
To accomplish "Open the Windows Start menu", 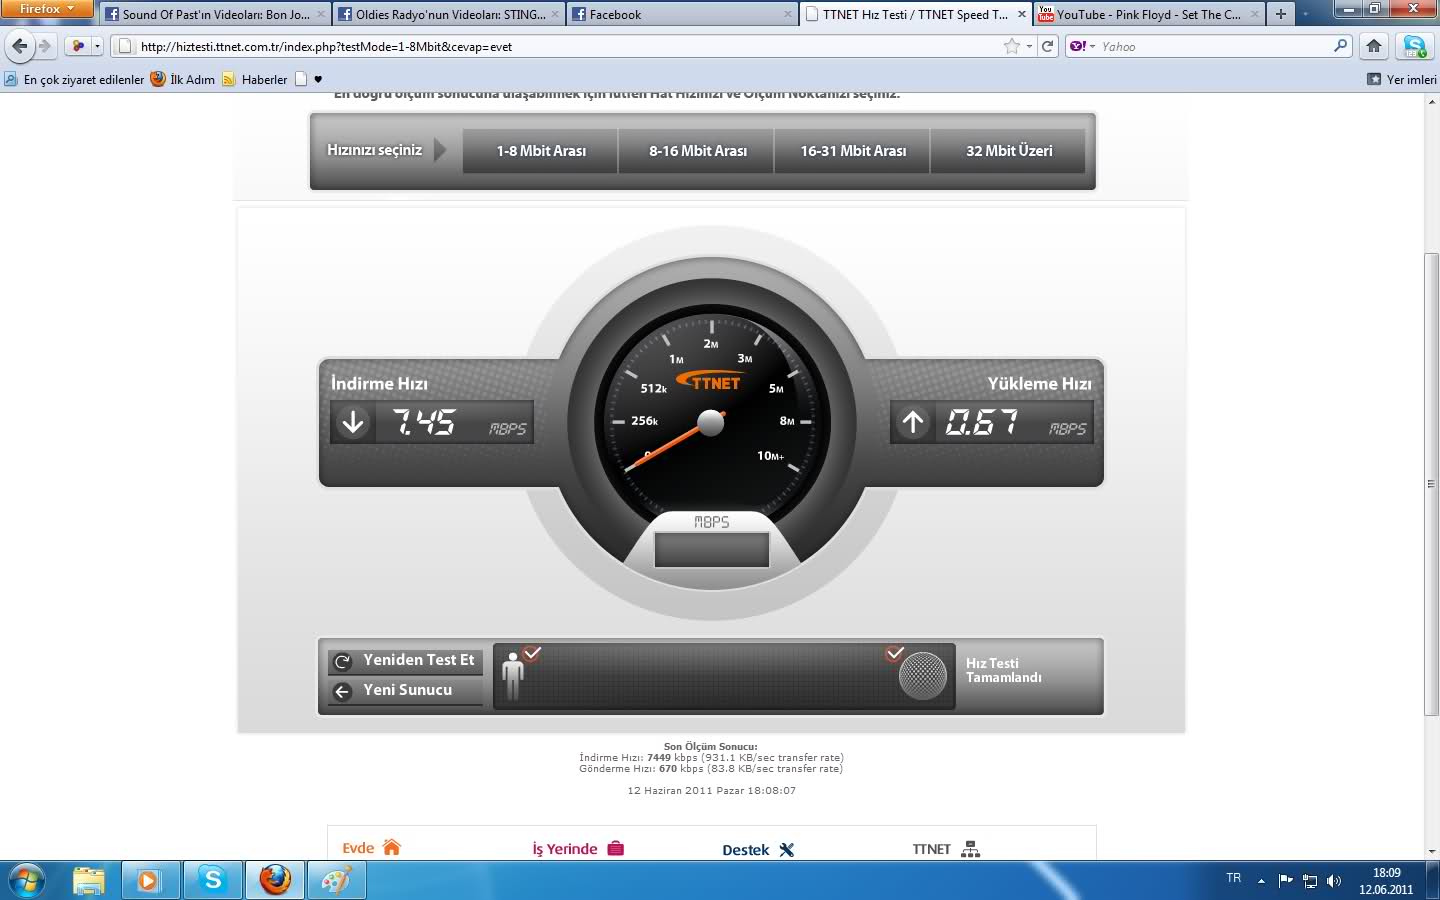I will [26, 880].
